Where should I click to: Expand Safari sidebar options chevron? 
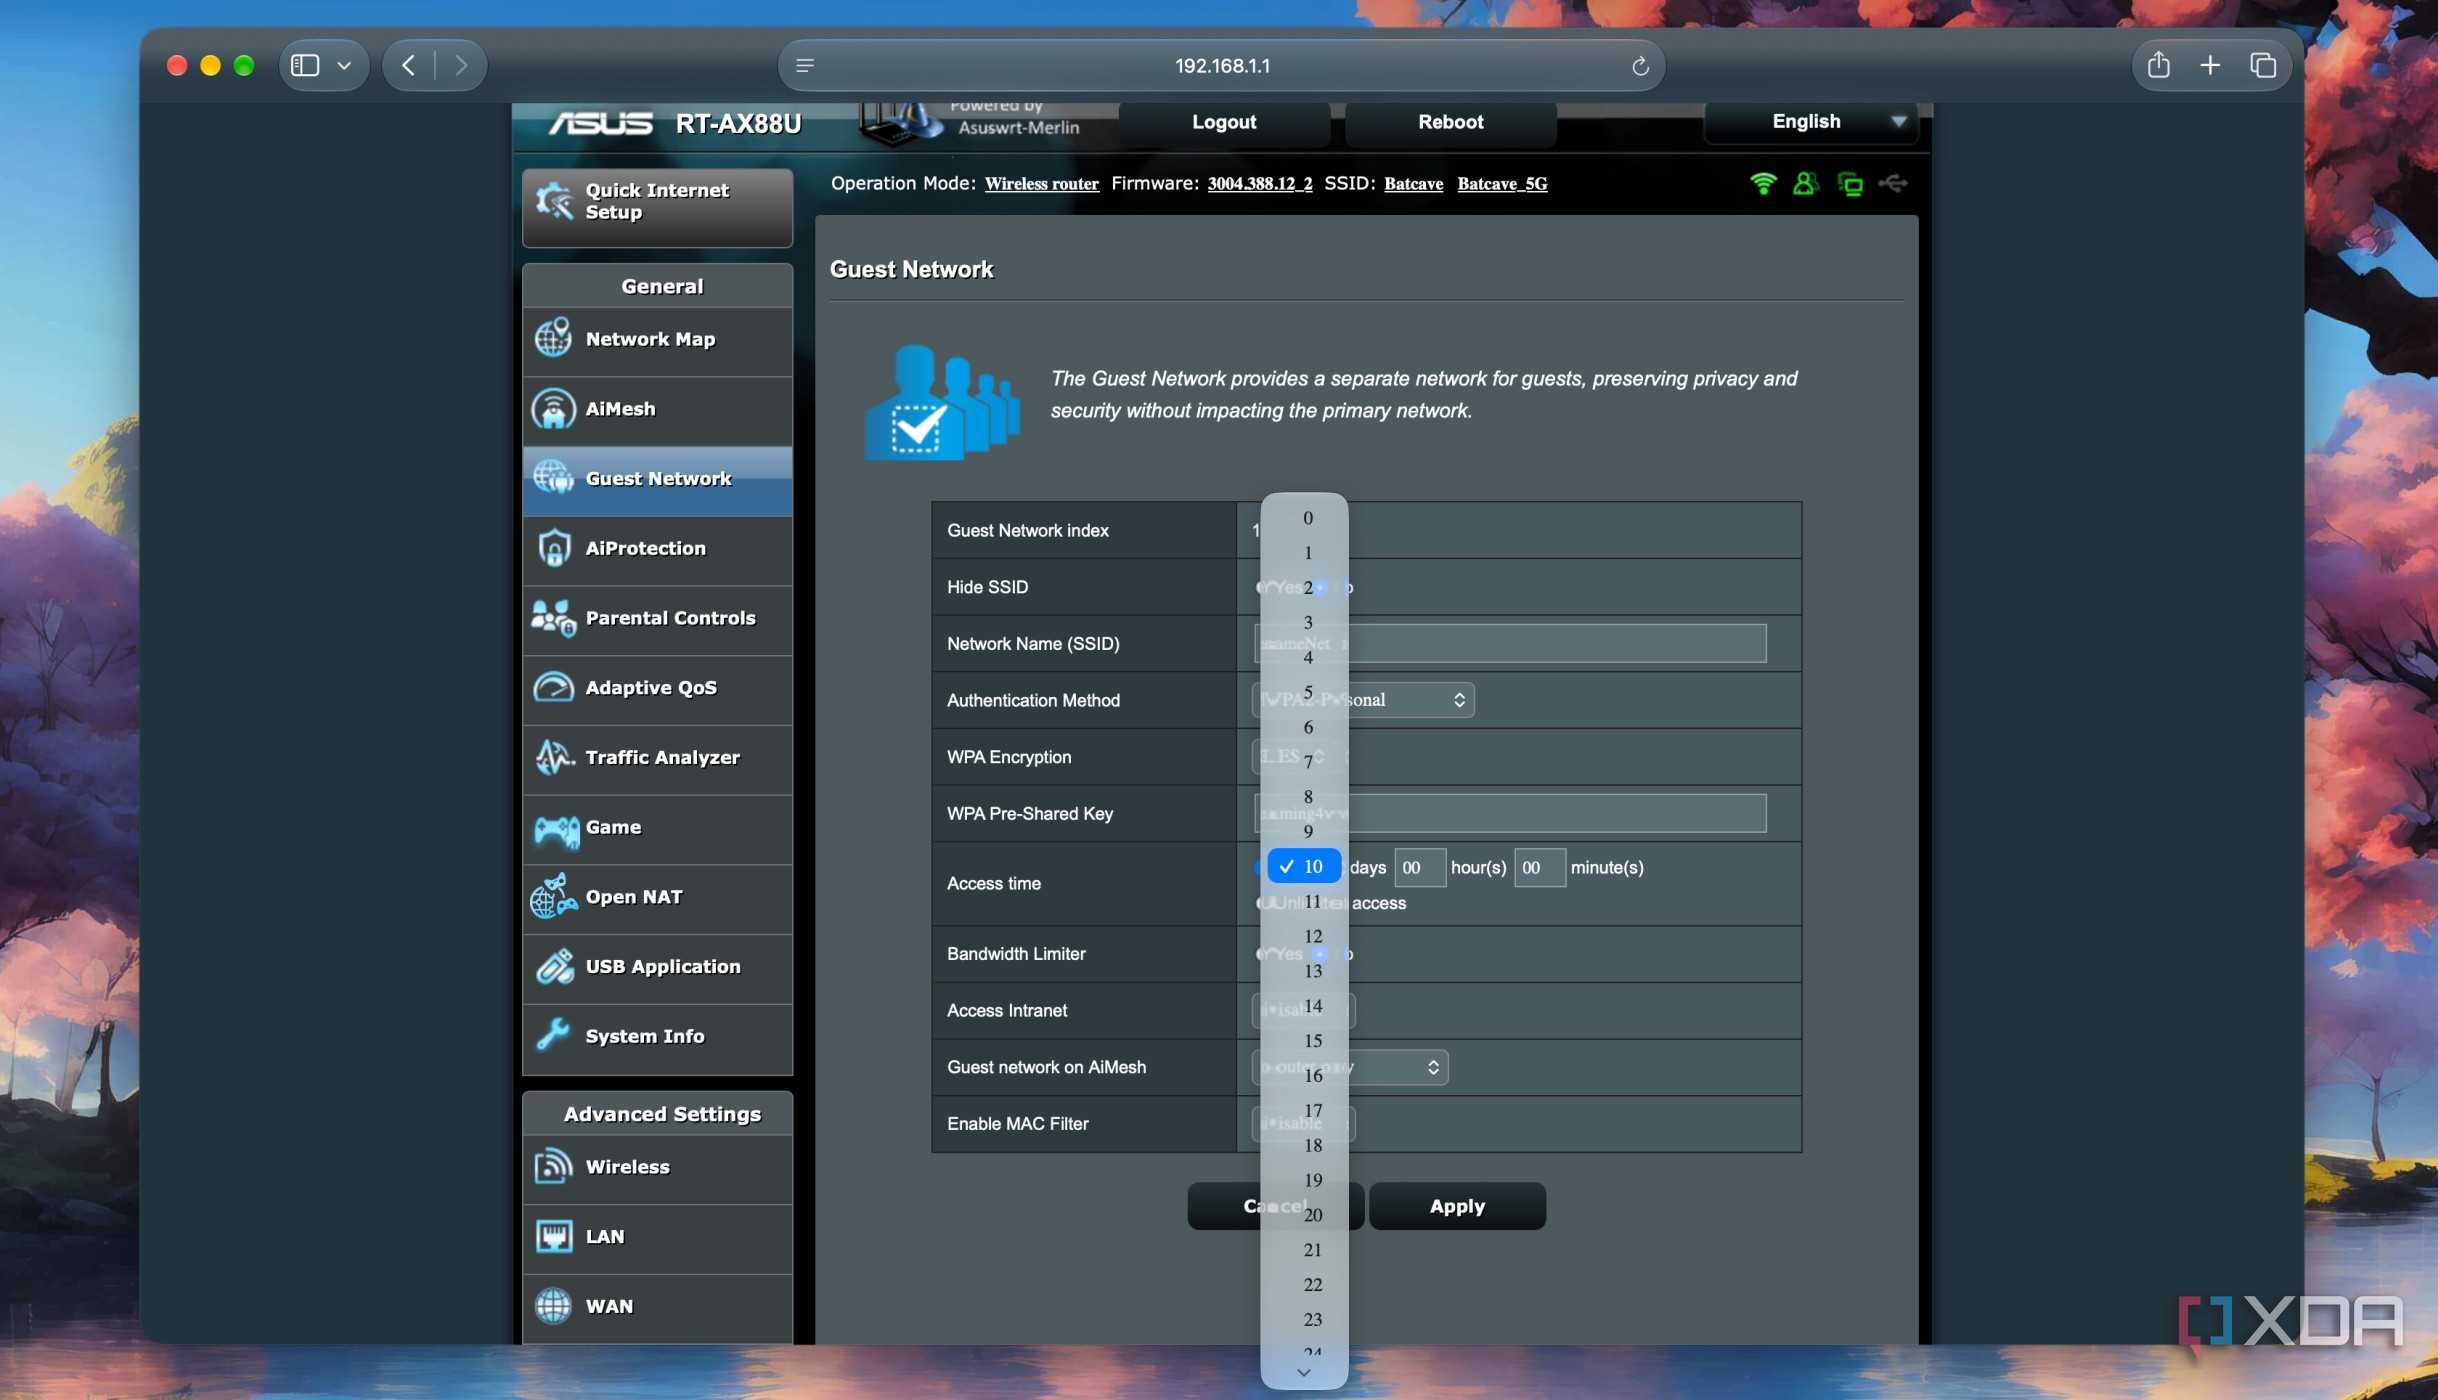pos(344,65)
